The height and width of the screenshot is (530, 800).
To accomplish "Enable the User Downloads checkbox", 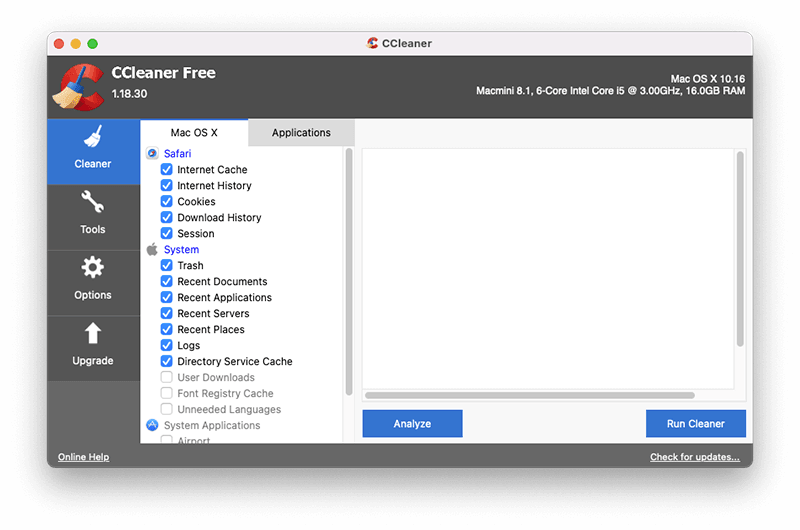I will [x=166, y=377].
